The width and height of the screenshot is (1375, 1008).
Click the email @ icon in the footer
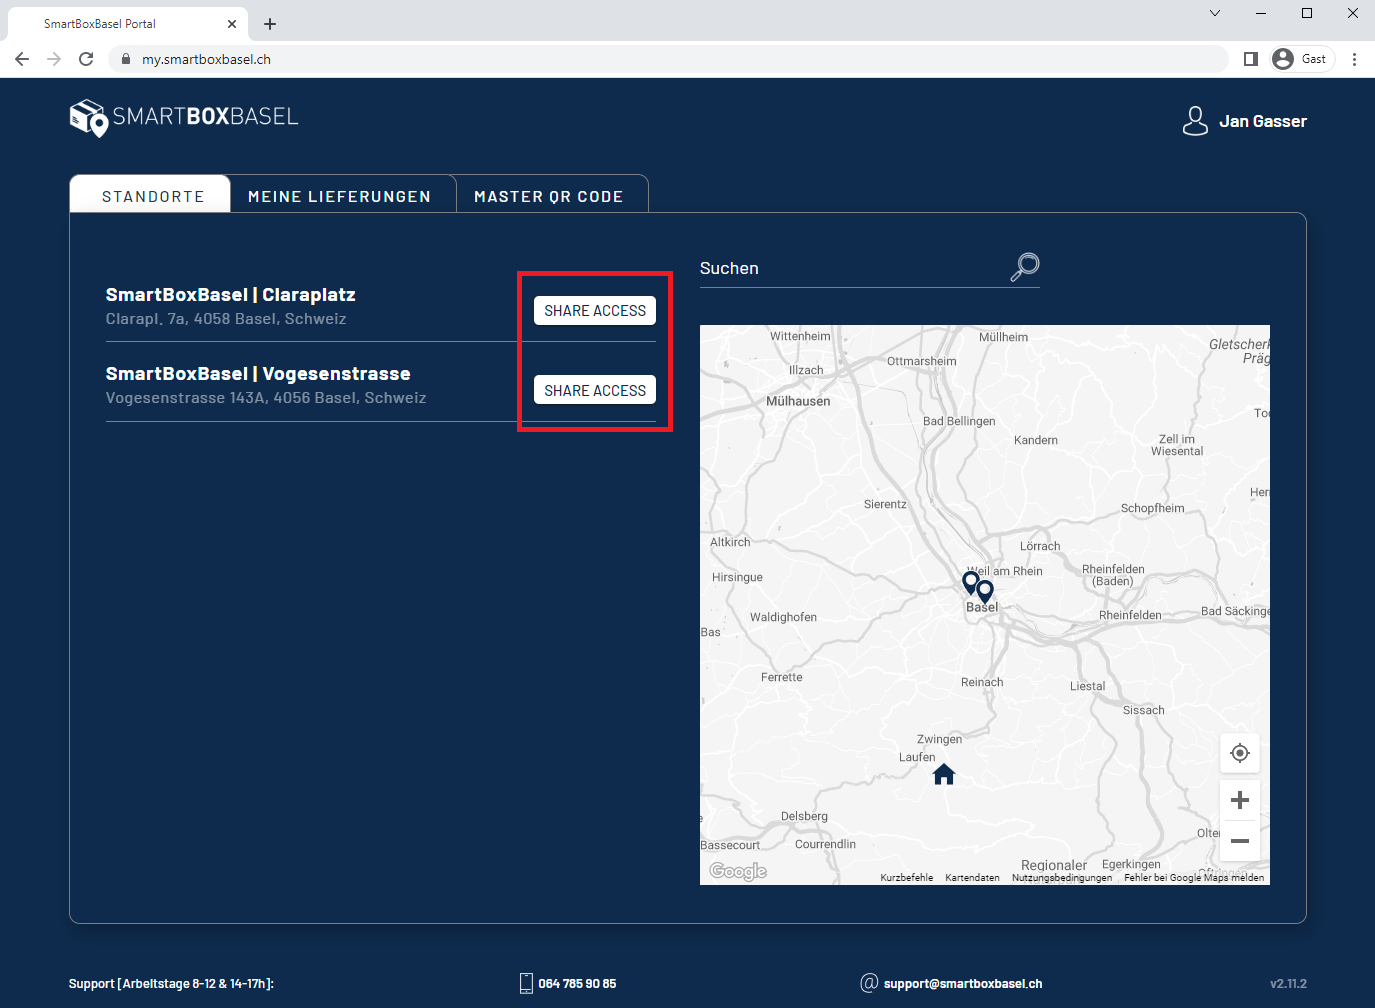(x=868, y=983)
